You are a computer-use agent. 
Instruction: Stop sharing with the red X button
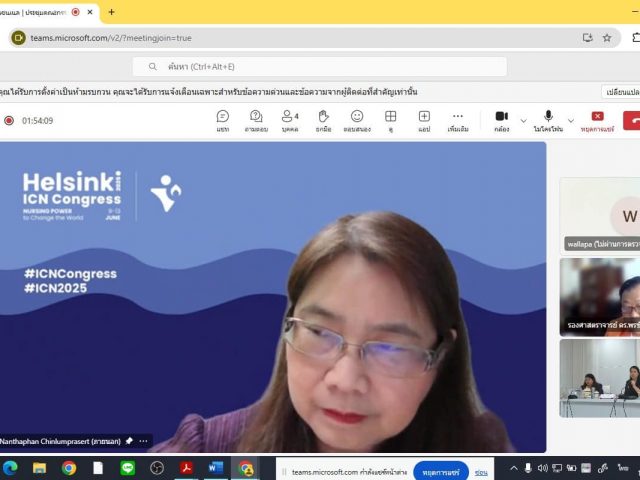(597, 121)
